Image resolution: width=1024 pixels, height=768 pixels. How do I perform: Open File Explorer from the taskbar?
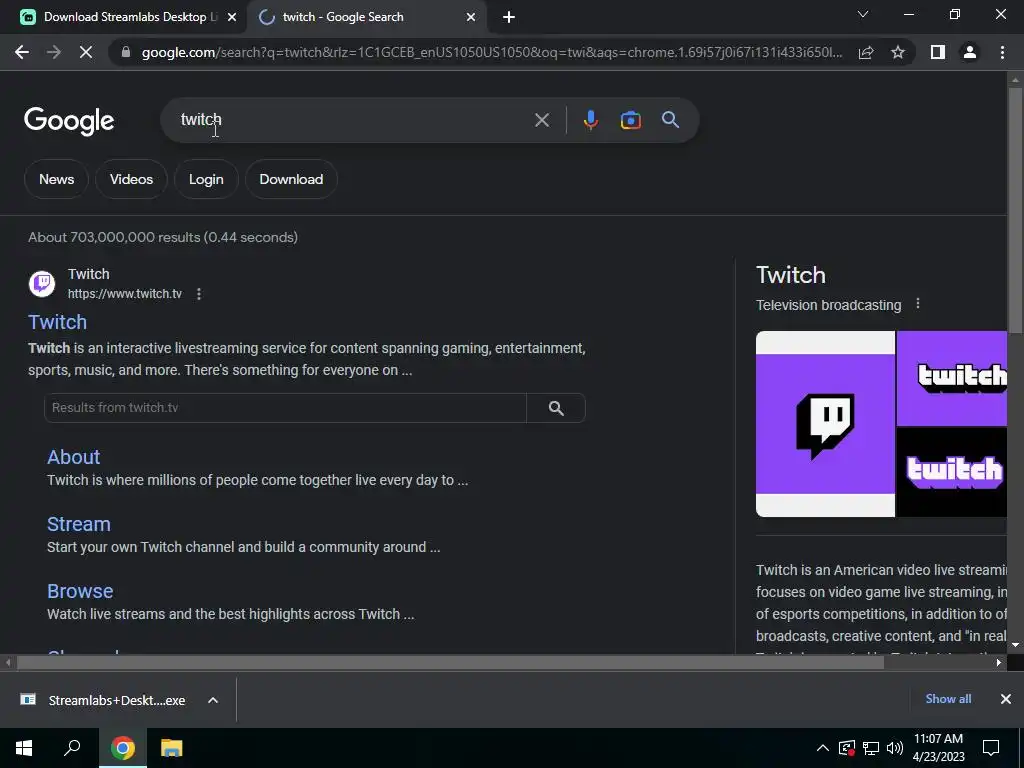point(172,748)
